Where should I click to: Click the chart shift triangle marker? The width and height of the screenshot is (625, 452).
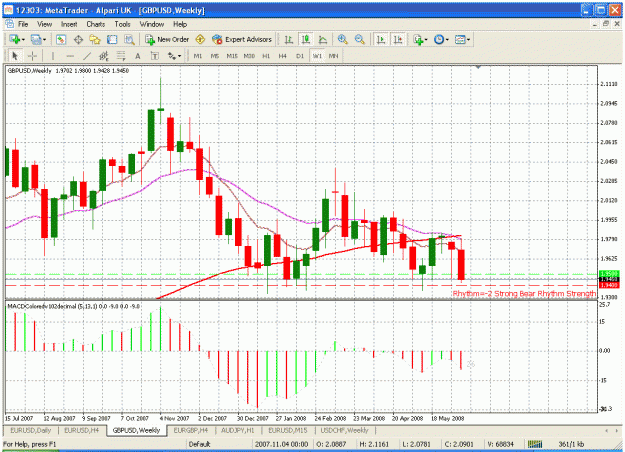pos(478,67)
